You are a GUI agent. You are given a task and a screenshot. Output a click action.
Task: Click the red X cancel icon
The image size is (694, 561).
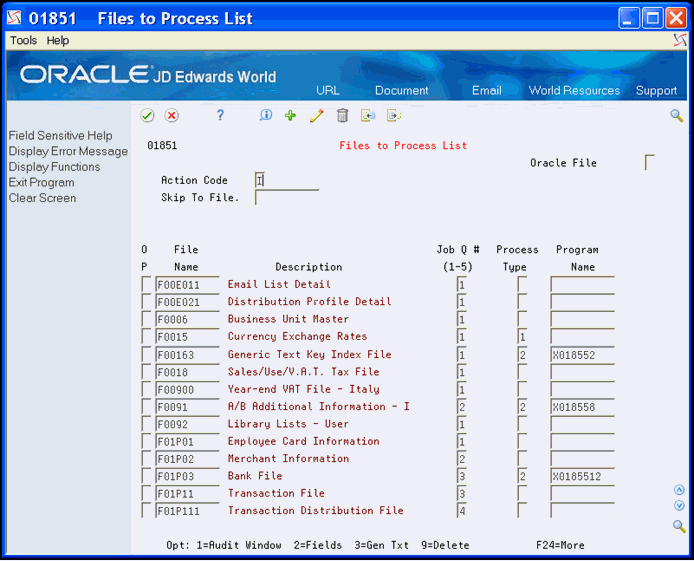(x=171, y=116)
